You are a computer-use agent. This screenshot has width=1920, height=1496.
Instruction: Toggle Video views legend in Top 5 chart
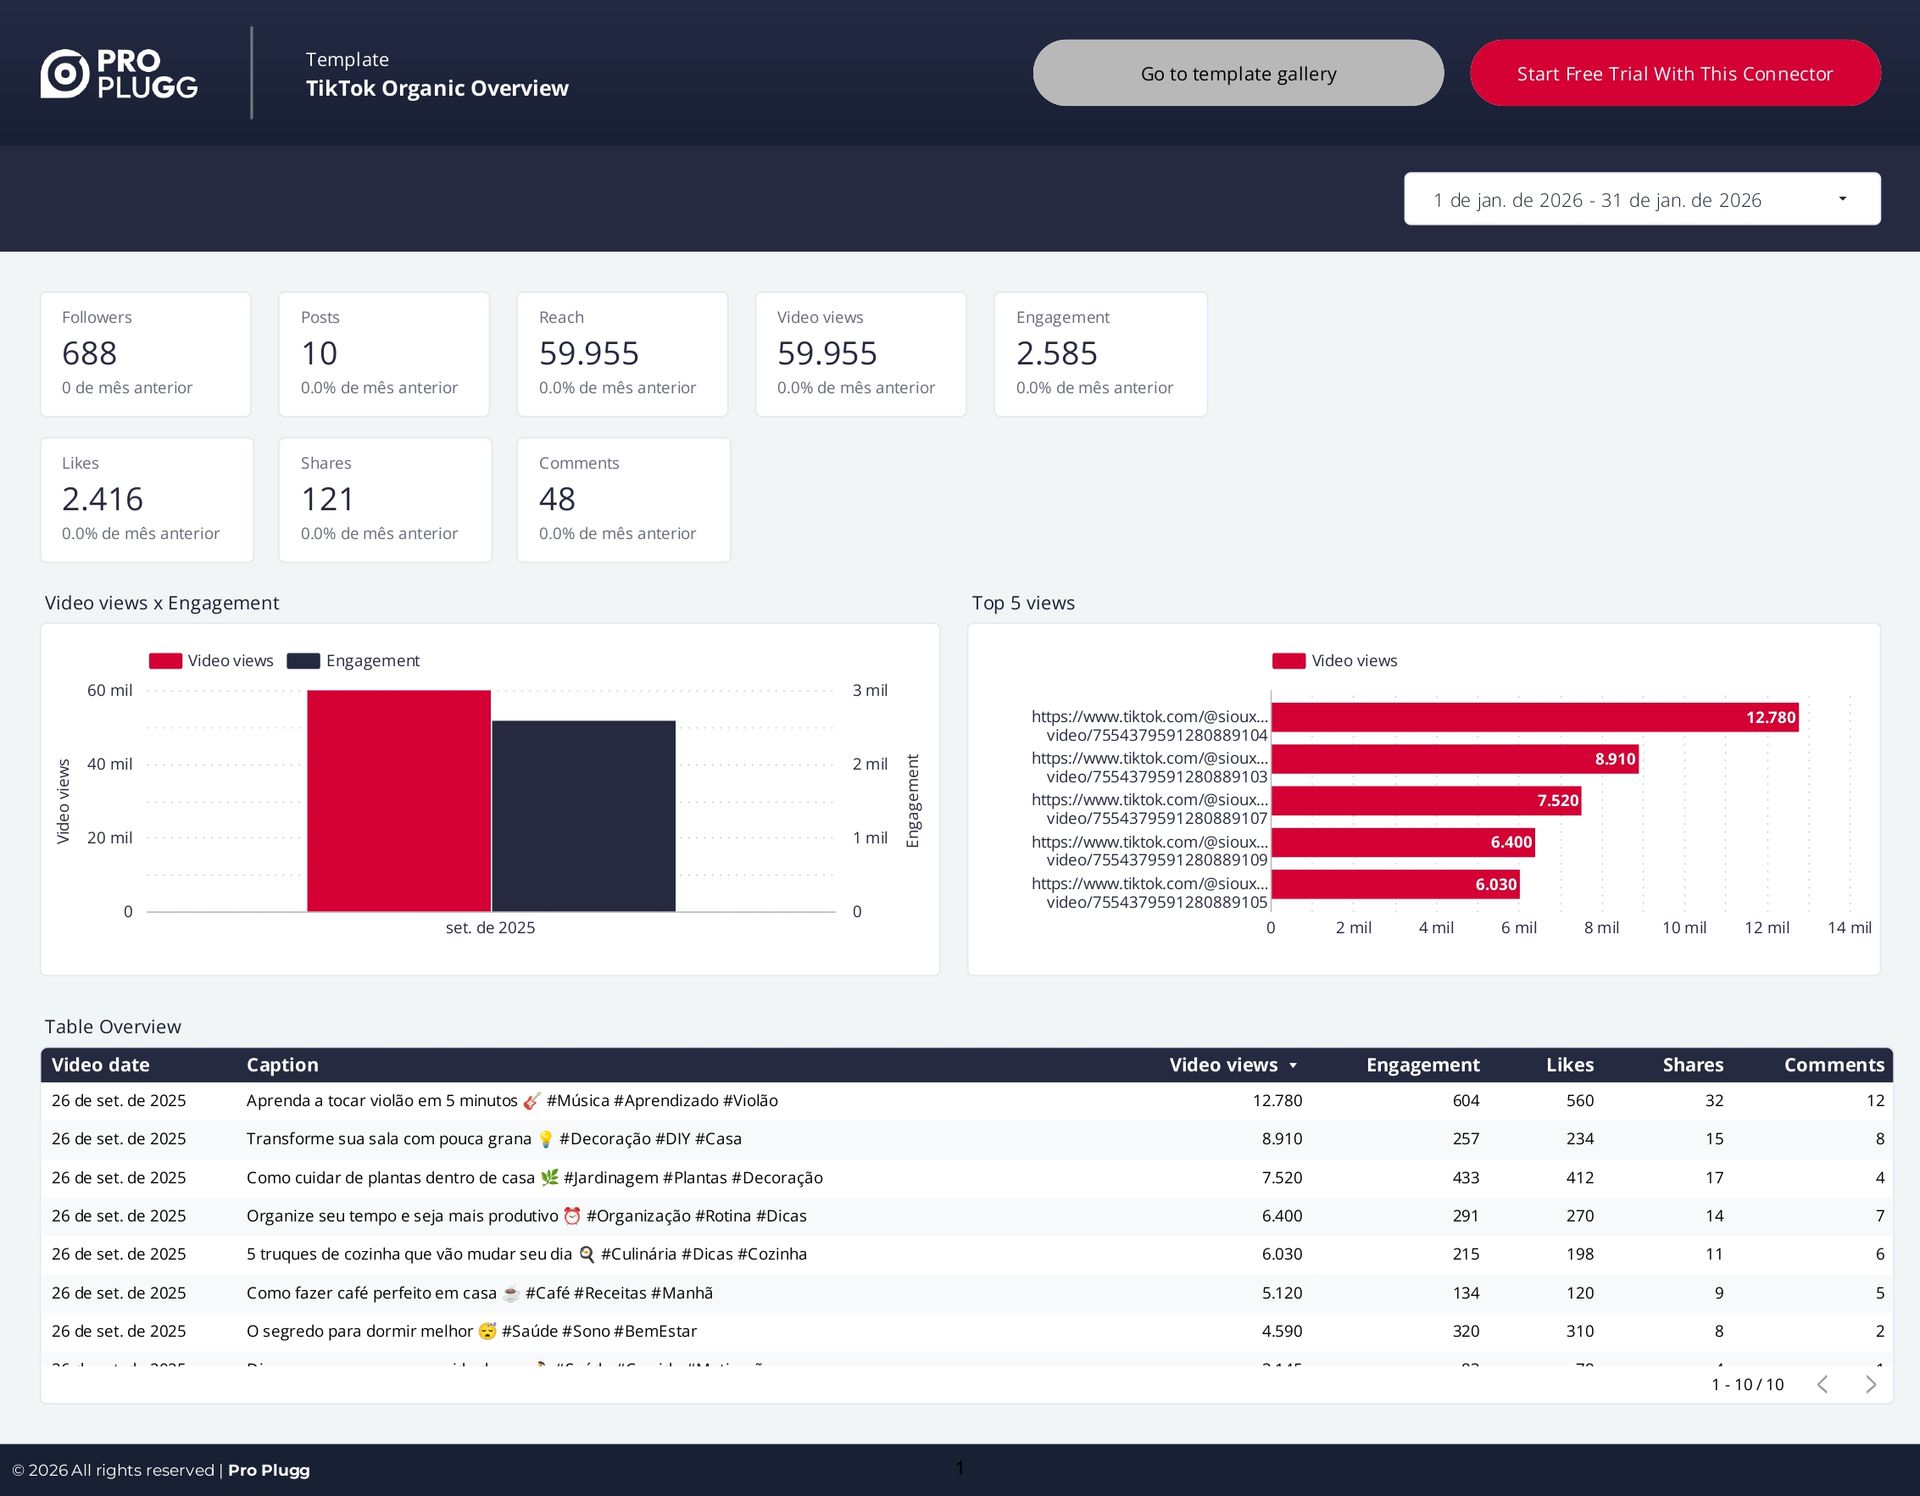[1334, 661]
